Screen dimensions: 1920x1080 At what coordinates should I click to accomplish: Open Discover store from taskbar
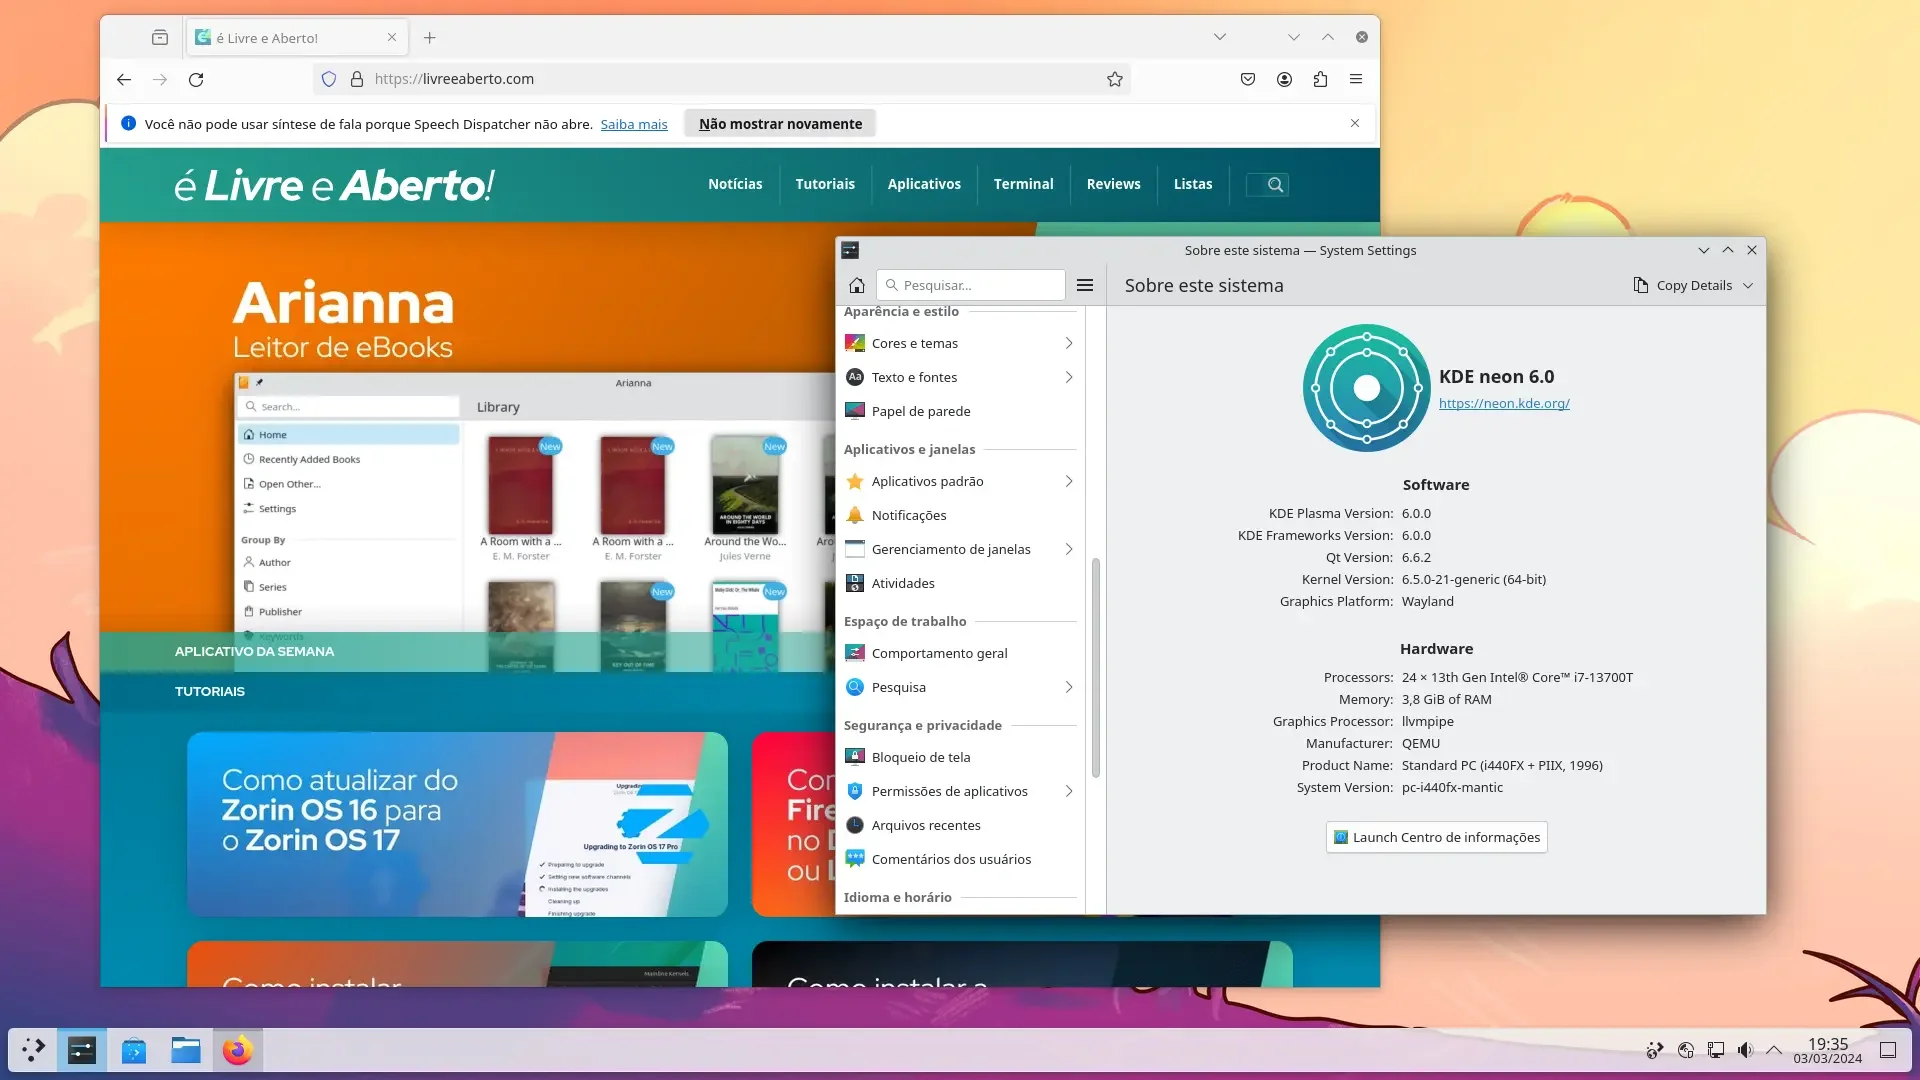pos(134,1050)
